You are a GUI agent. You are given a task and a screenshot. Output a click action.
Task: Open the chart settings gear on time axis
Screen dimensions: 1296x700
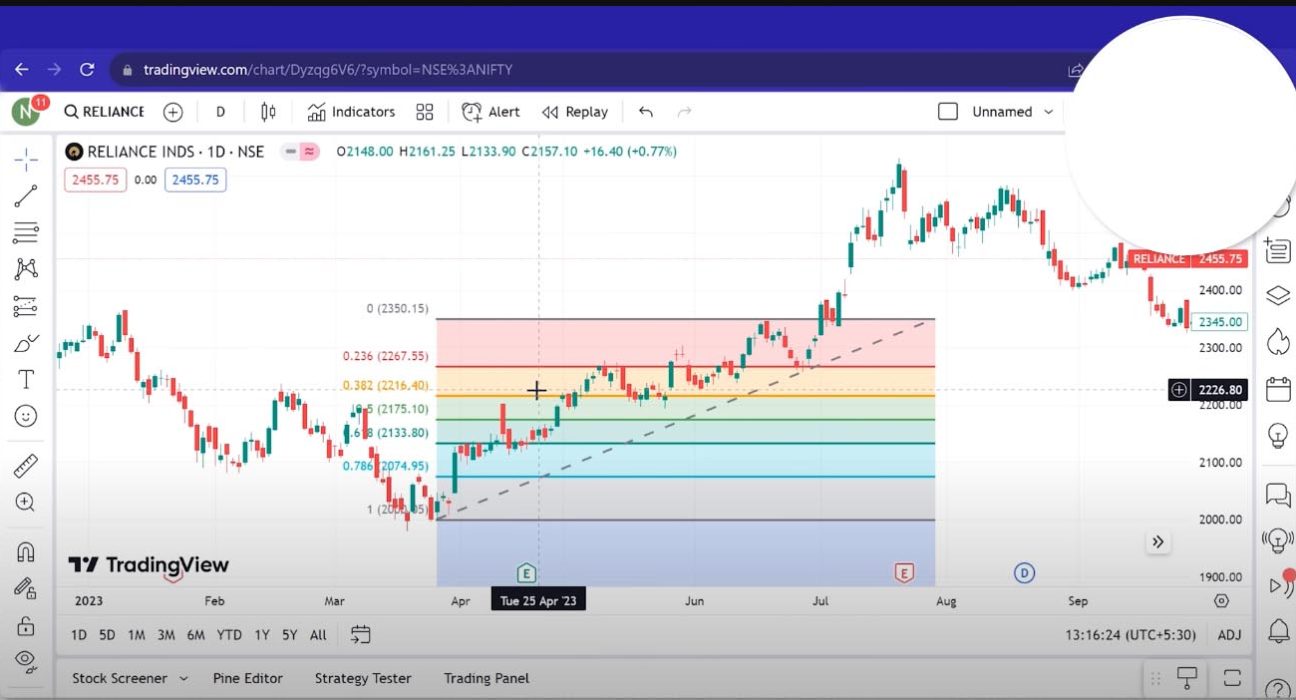(1221, 601)
